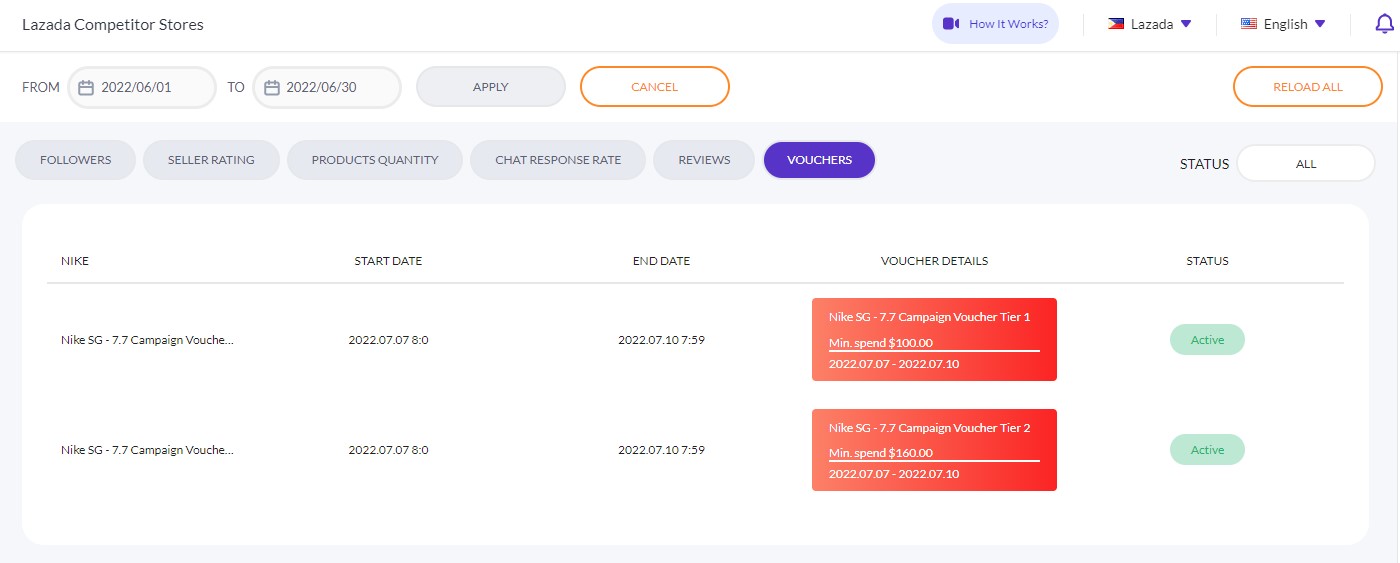Click the TO date field 2022/06/30
Image resolution: width=1400 pixels, height=563 pixels.
[327, 87]
